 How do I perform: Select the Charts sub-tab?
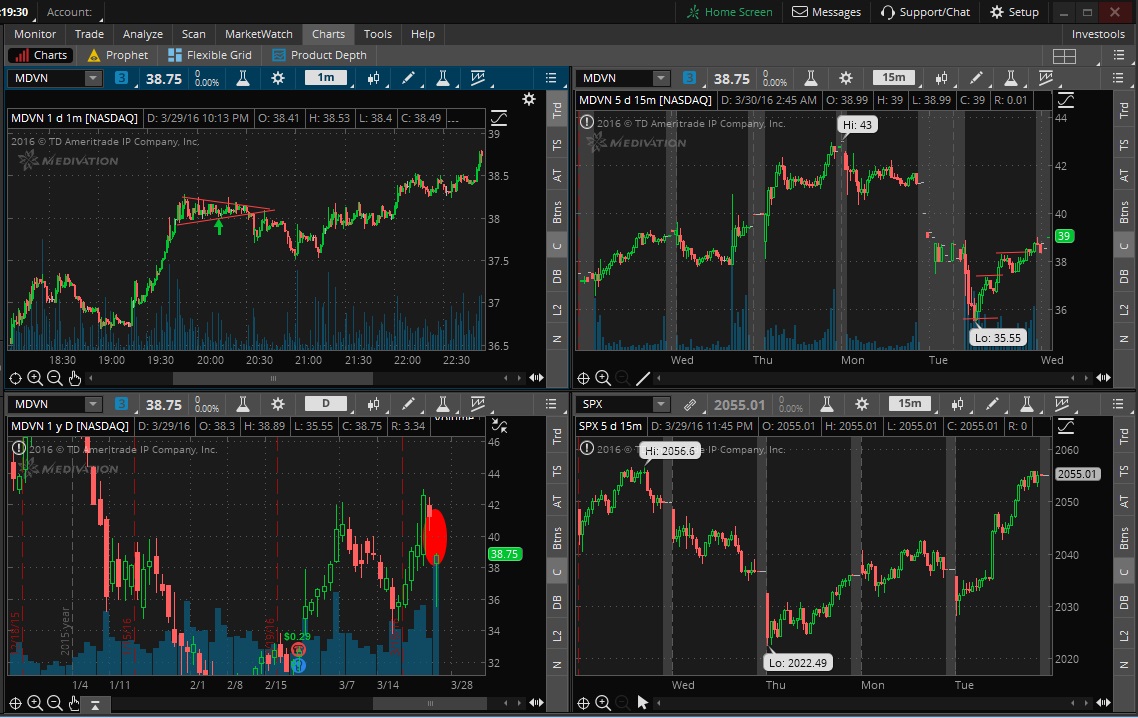[x=41, y=55]
